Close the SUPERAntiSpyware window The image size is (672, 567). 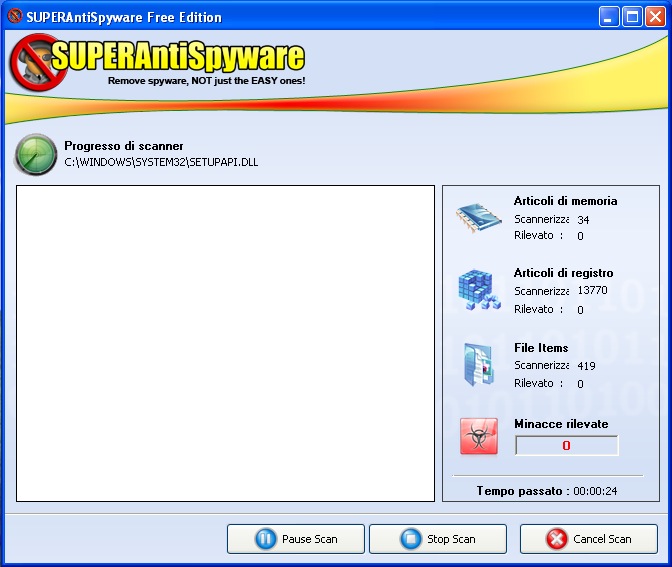pos(654,17)
